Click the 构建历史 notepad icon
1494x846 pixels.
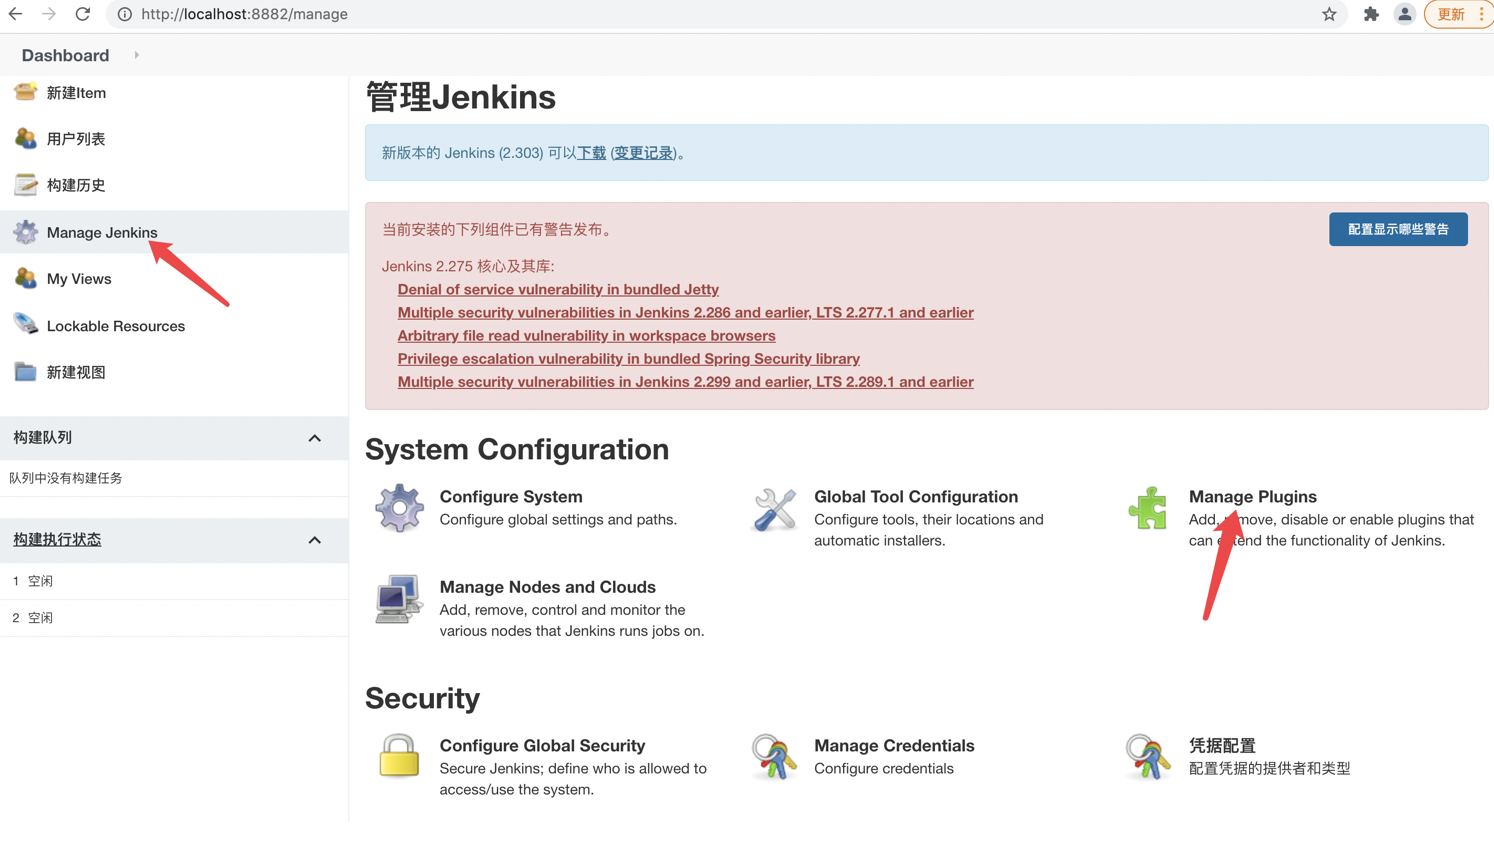click(x=25, y=185)
